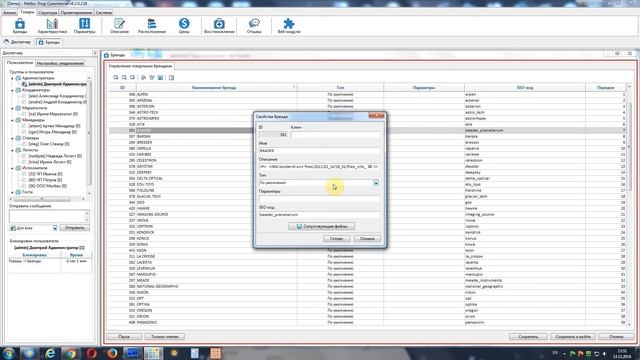Viewport: 640px width, 360px height.
Task: Open the Отзывы speech-bubble icon
Action: coord(254,26)
